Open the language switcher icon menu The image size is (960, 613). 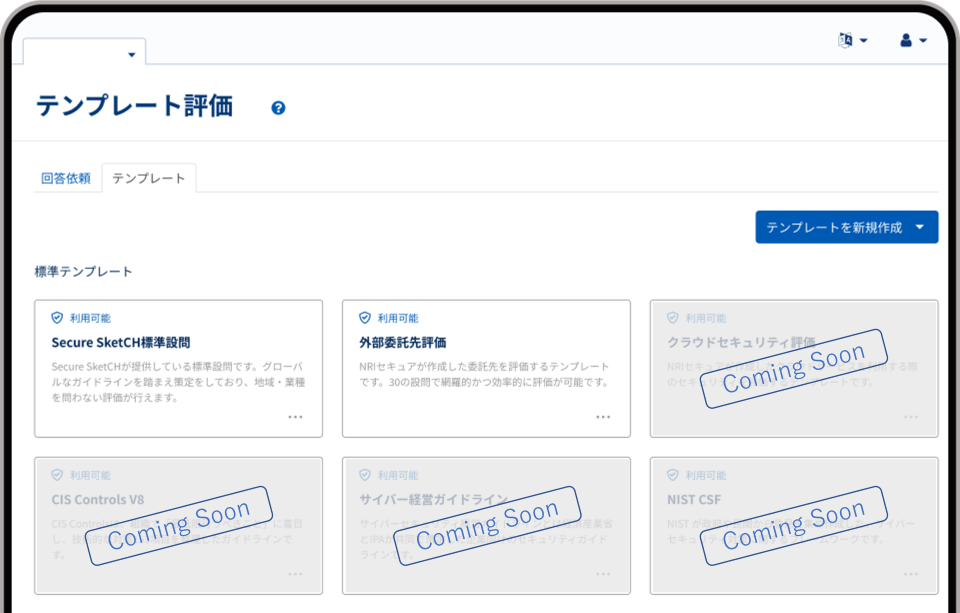pos(845,40)
